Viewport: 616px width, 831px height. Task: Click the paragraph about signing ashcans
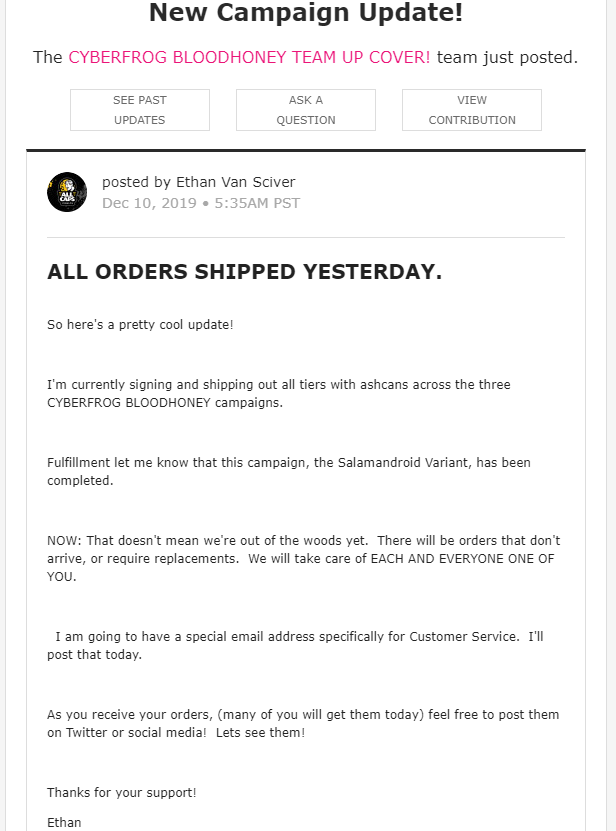(279, 393)
